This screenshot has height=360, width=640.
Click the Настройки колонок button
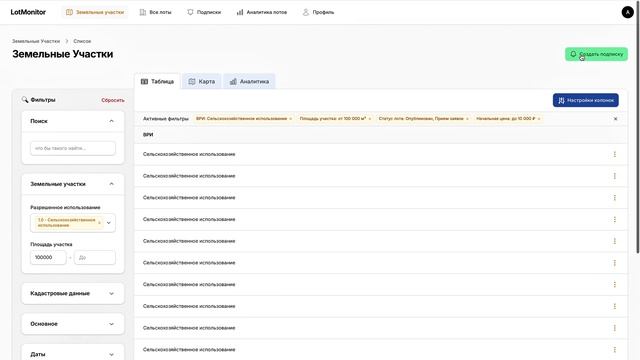coord(586,100)
